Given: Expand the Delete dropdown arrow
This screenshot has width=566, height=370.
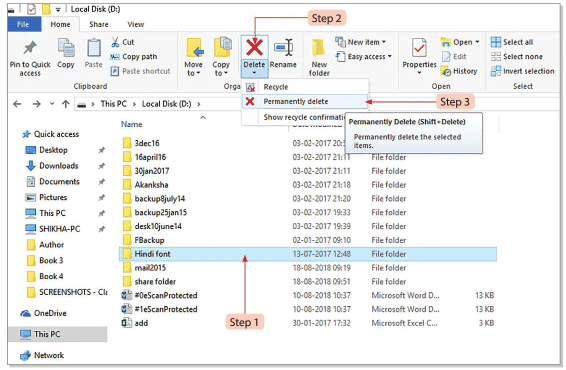Looking at the screenshot, I should 254,73.
